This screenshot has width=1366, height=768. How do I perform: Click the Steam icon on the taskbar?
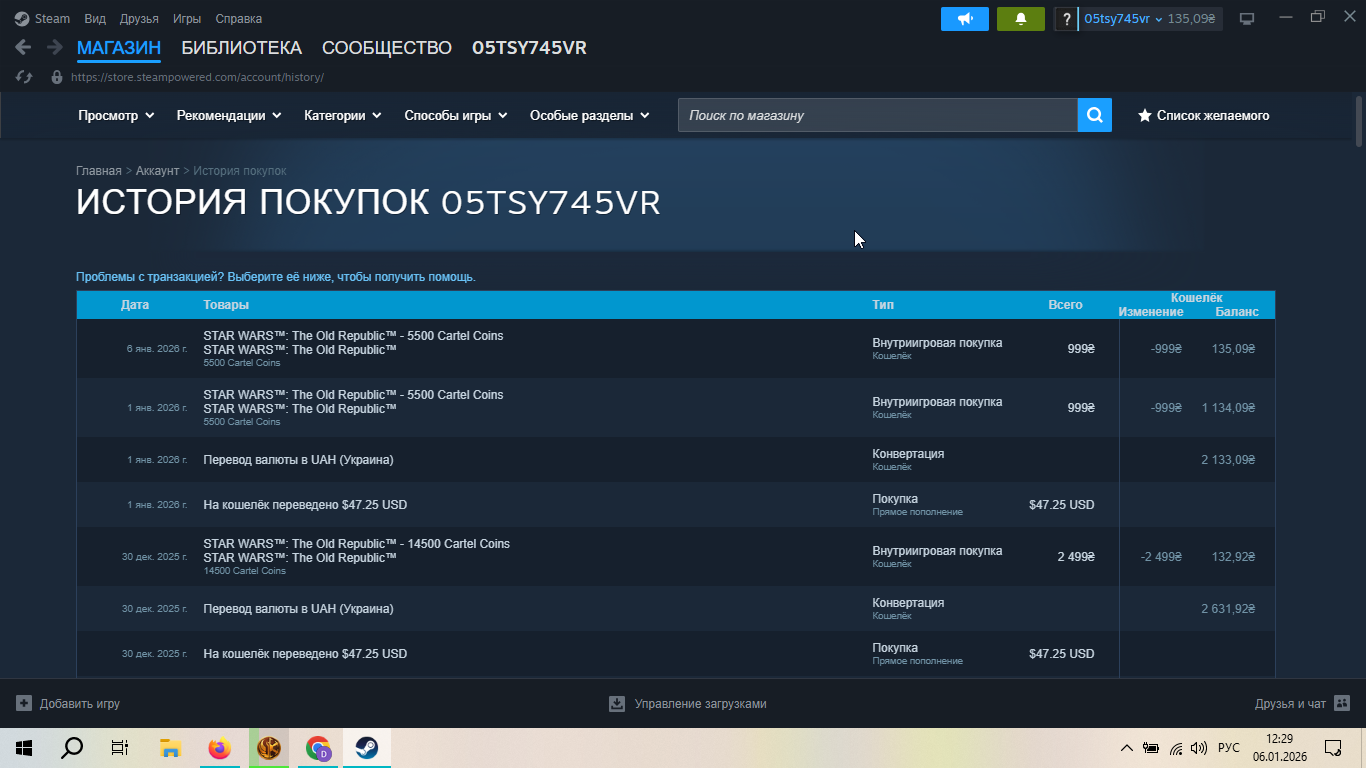point(367,748)
